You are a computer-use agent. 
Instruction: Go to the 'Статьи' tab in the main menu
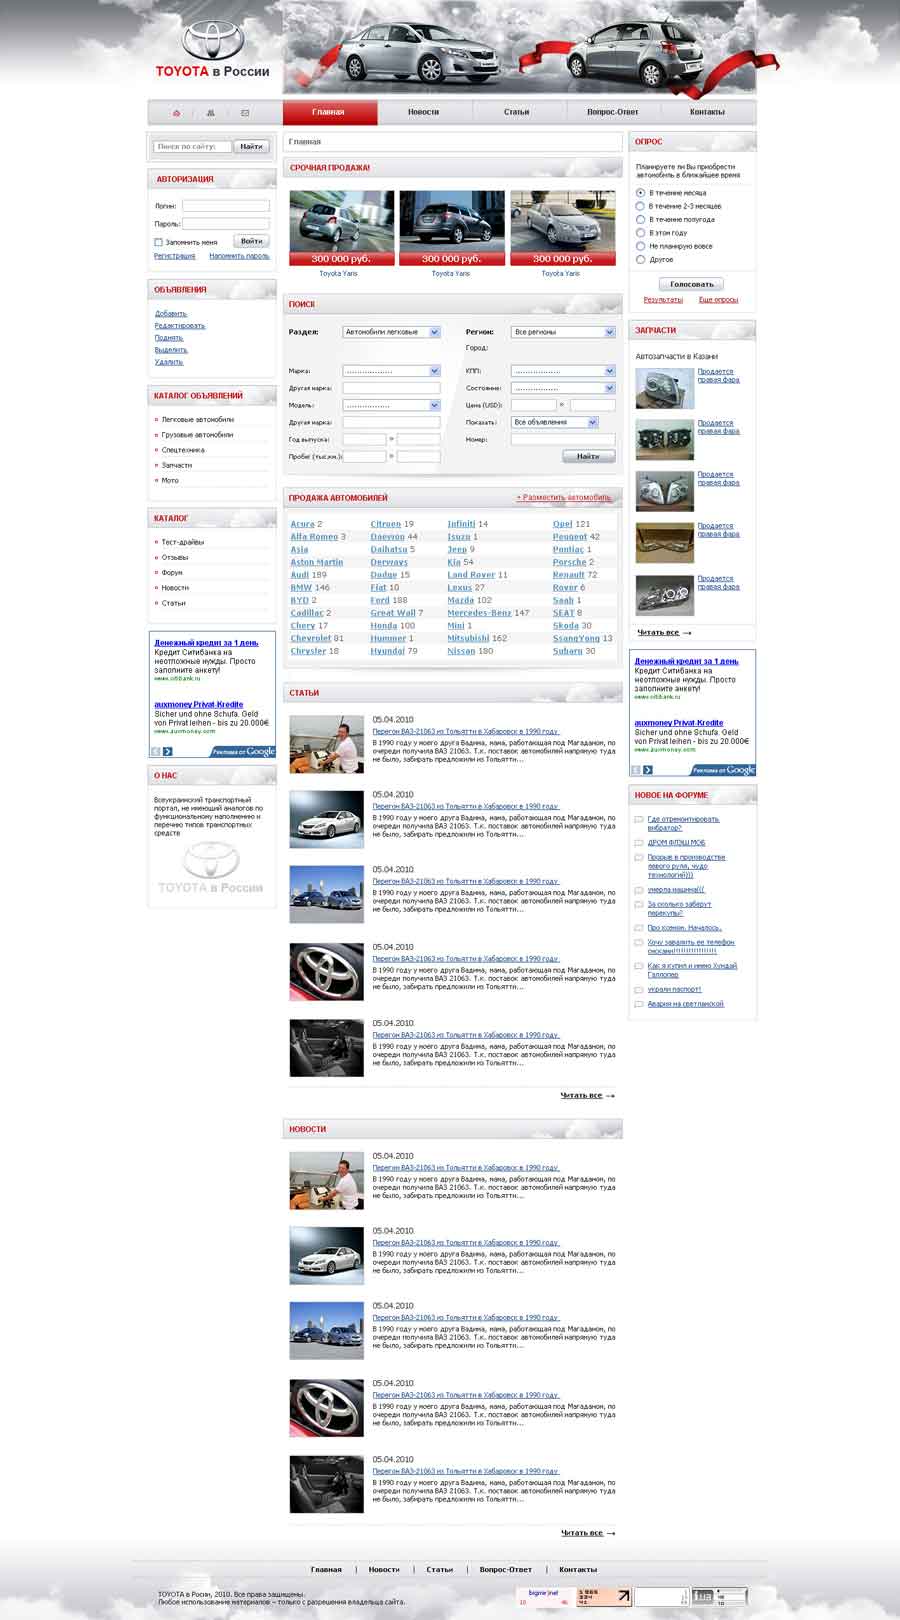[x=517, y=112]
